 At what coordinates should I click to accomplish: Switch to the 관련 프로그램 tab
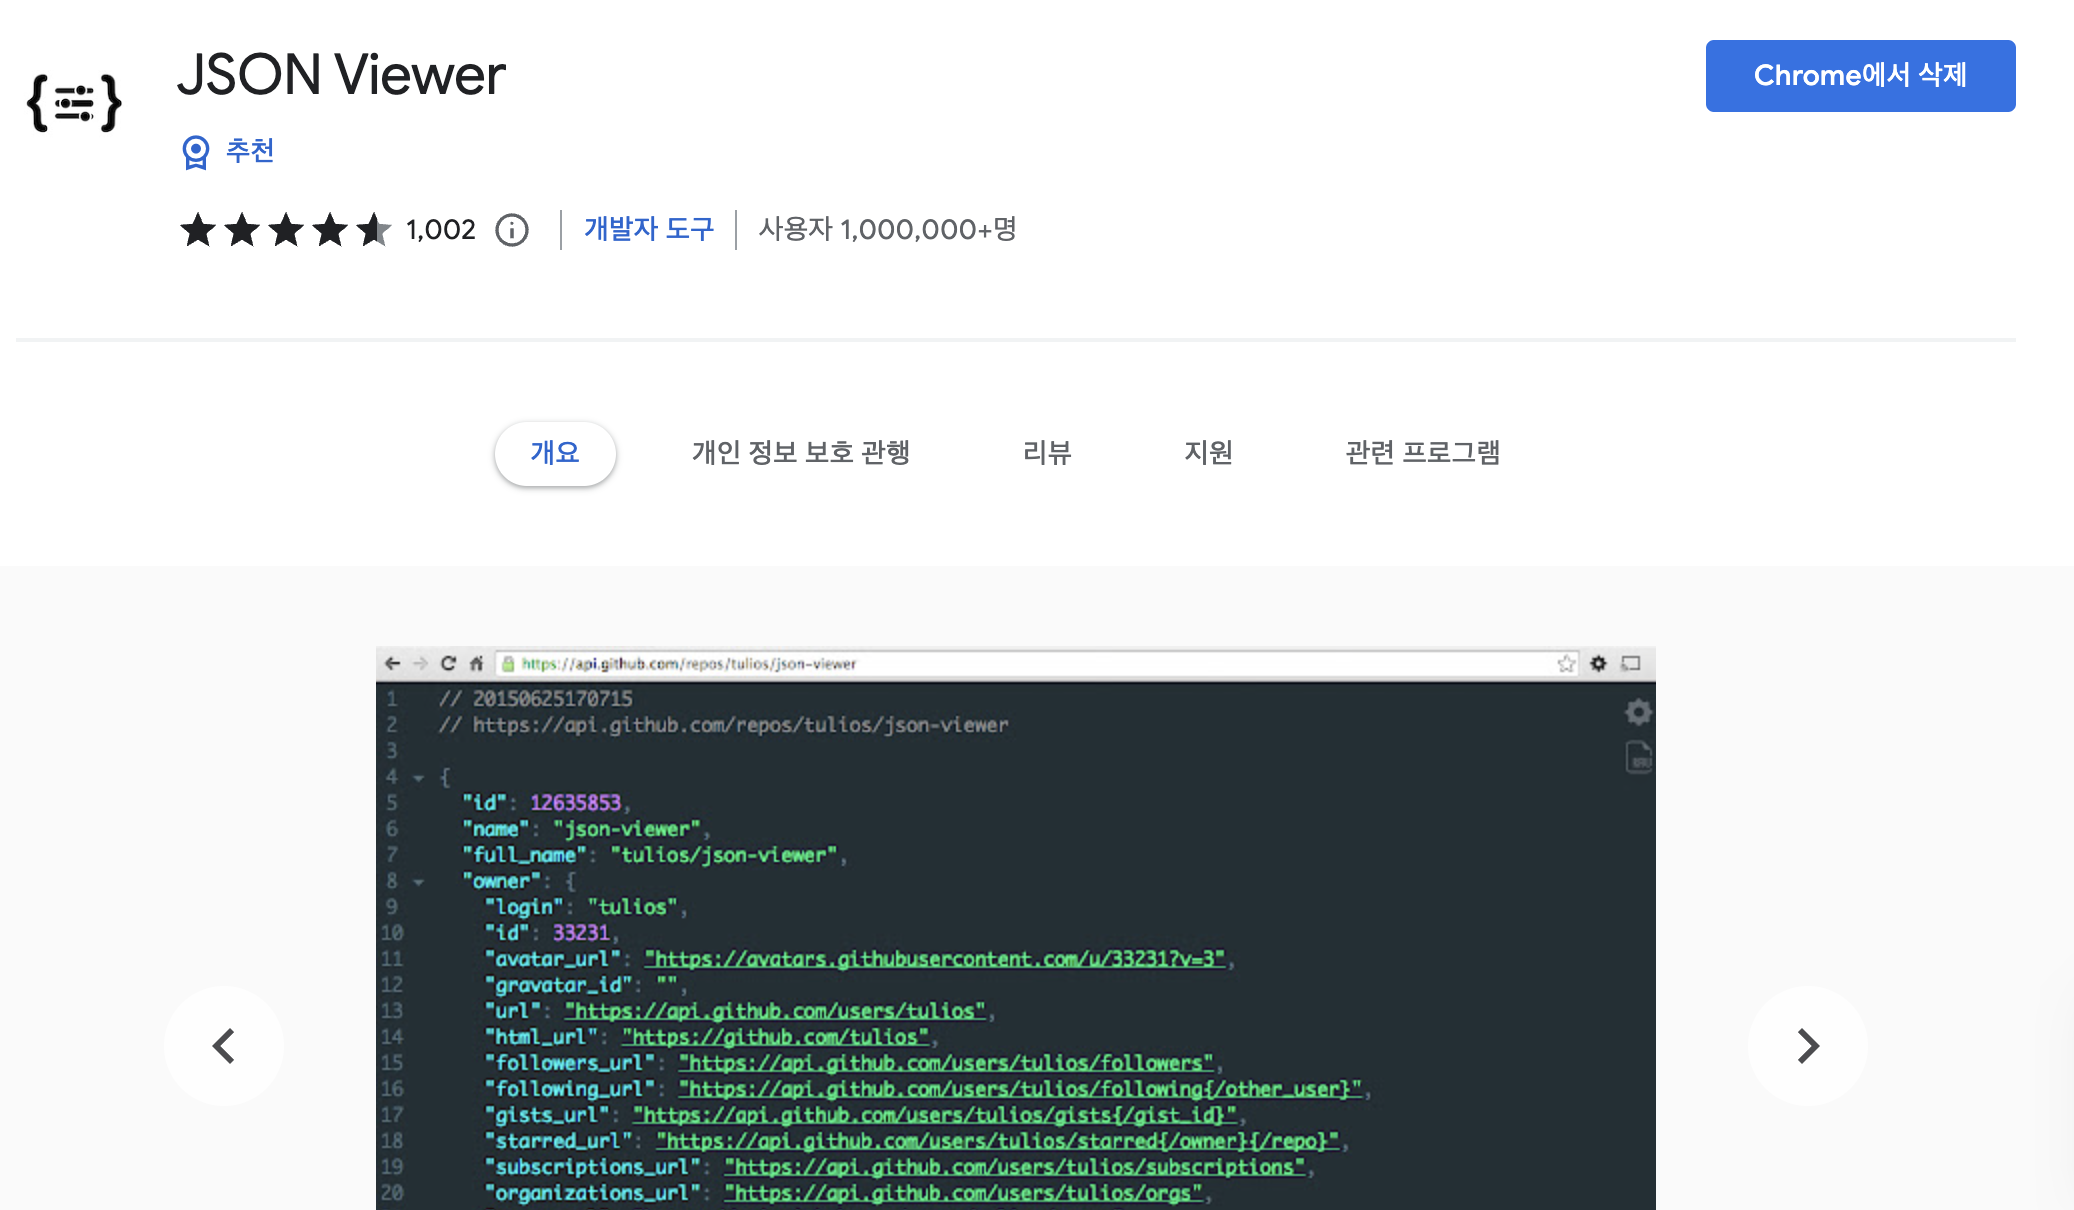point(1422,453)
